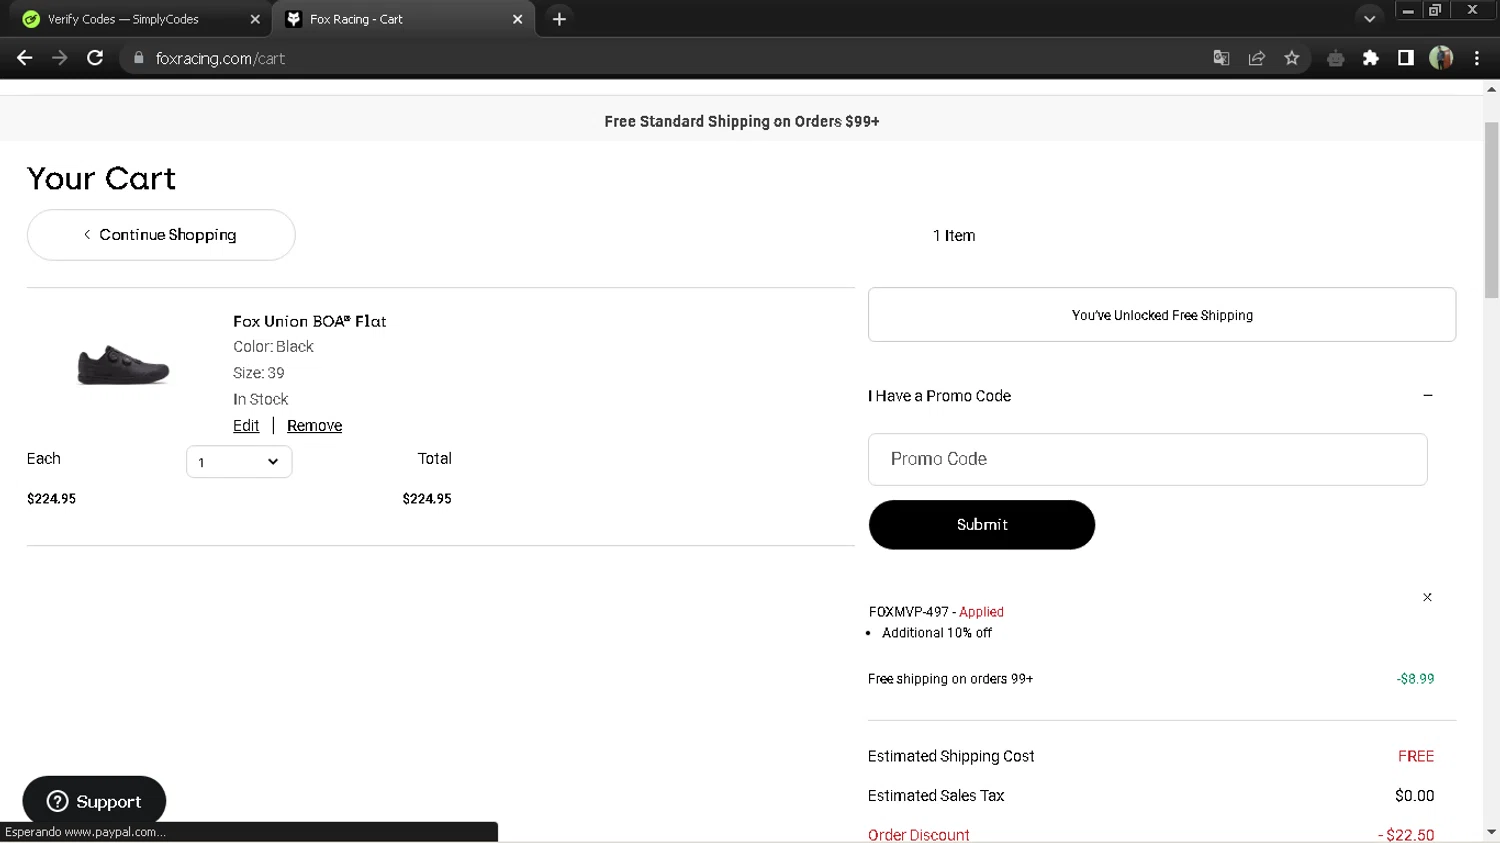1500x843 pixels.
Task: Collapse the I Have a Promo Code section
Action: (x=1427, y=396)
